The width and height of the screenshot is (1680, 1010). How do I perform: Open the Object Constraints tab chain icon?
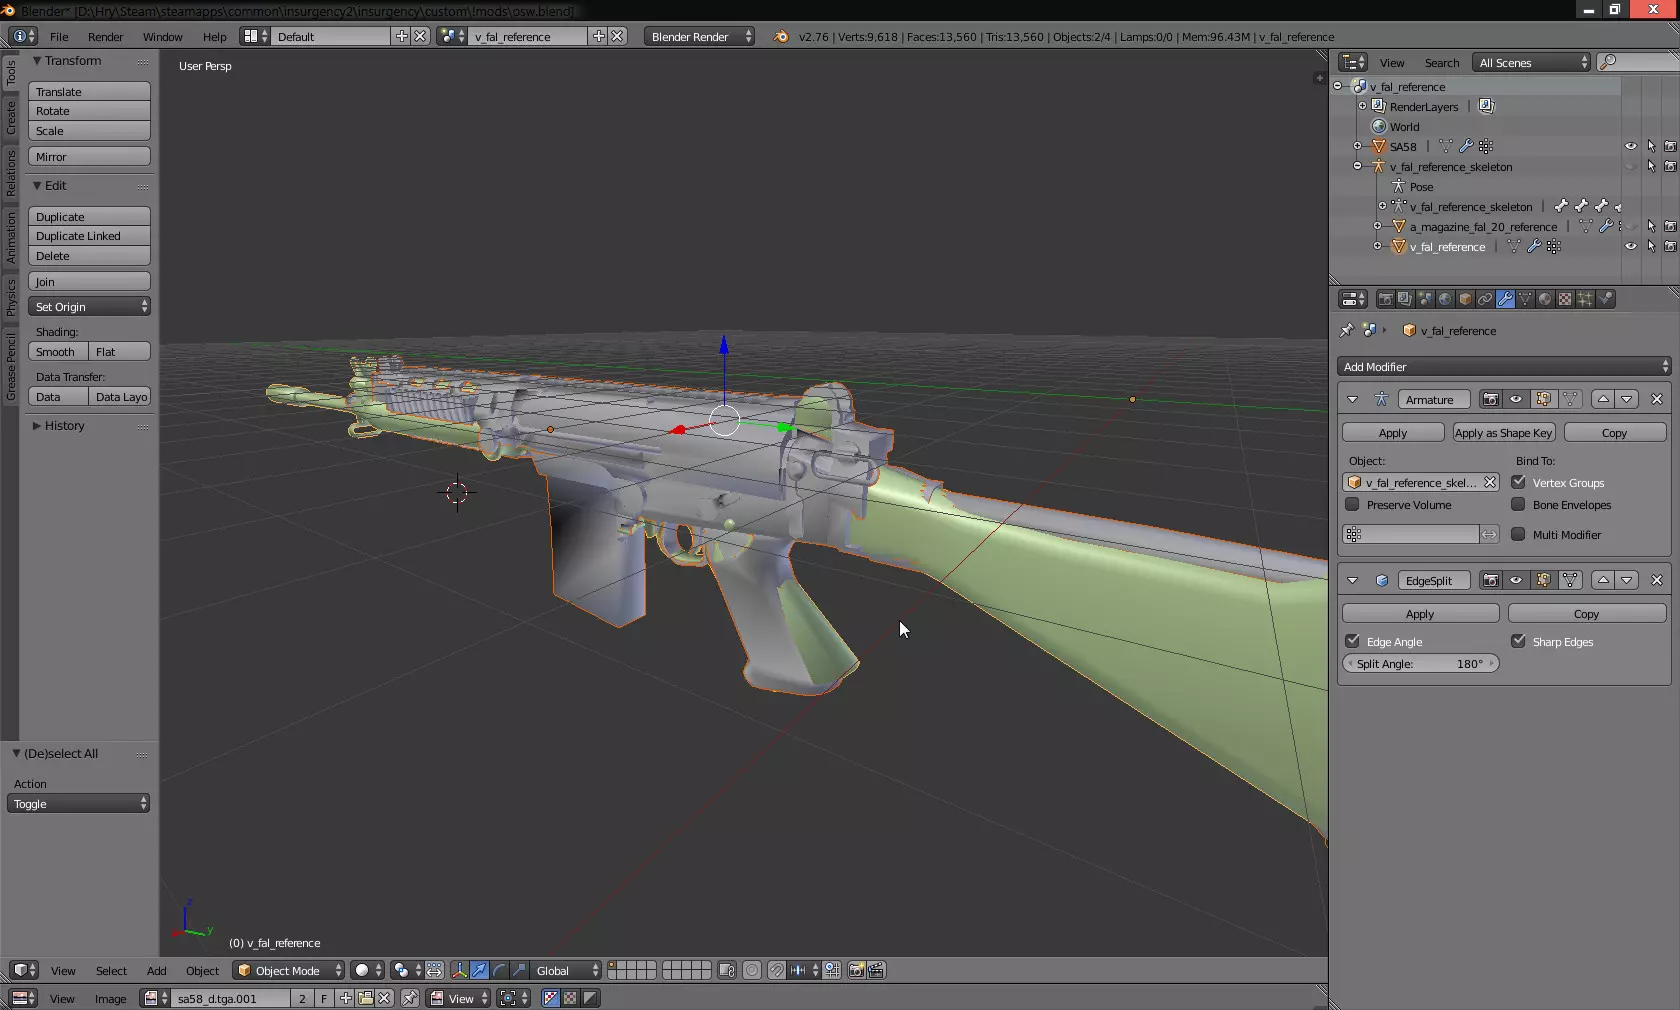click(x=1485, y=299)
